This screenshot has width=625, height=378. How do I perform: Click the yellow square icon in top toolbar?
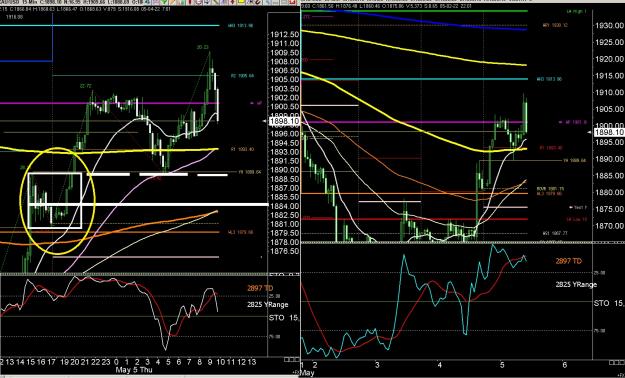click(241, 2)
